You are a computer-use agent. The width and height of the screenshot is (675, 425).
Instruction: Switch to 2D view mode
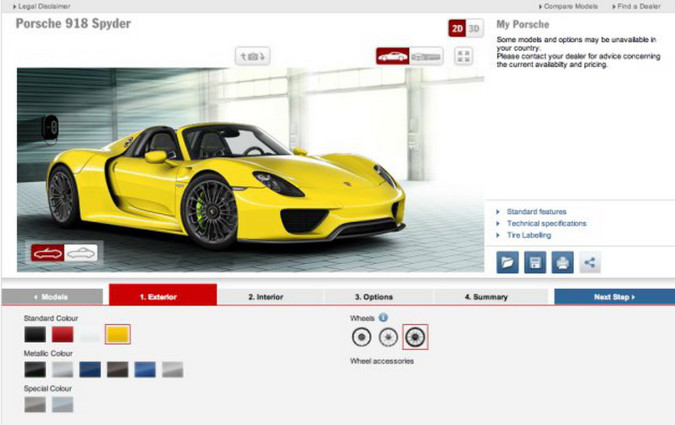[x=458, y=28]
